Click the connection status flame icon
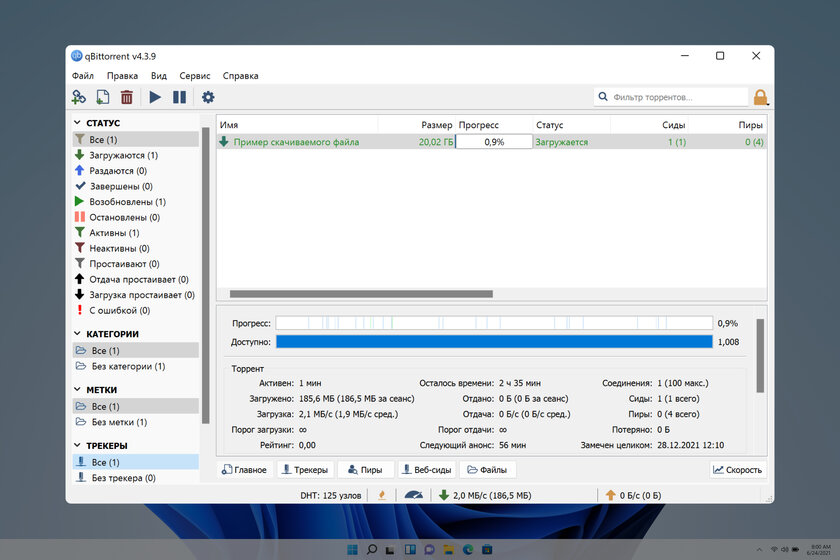Image resolution: width=840 pixels, height=560 pixels. point(382,495)
